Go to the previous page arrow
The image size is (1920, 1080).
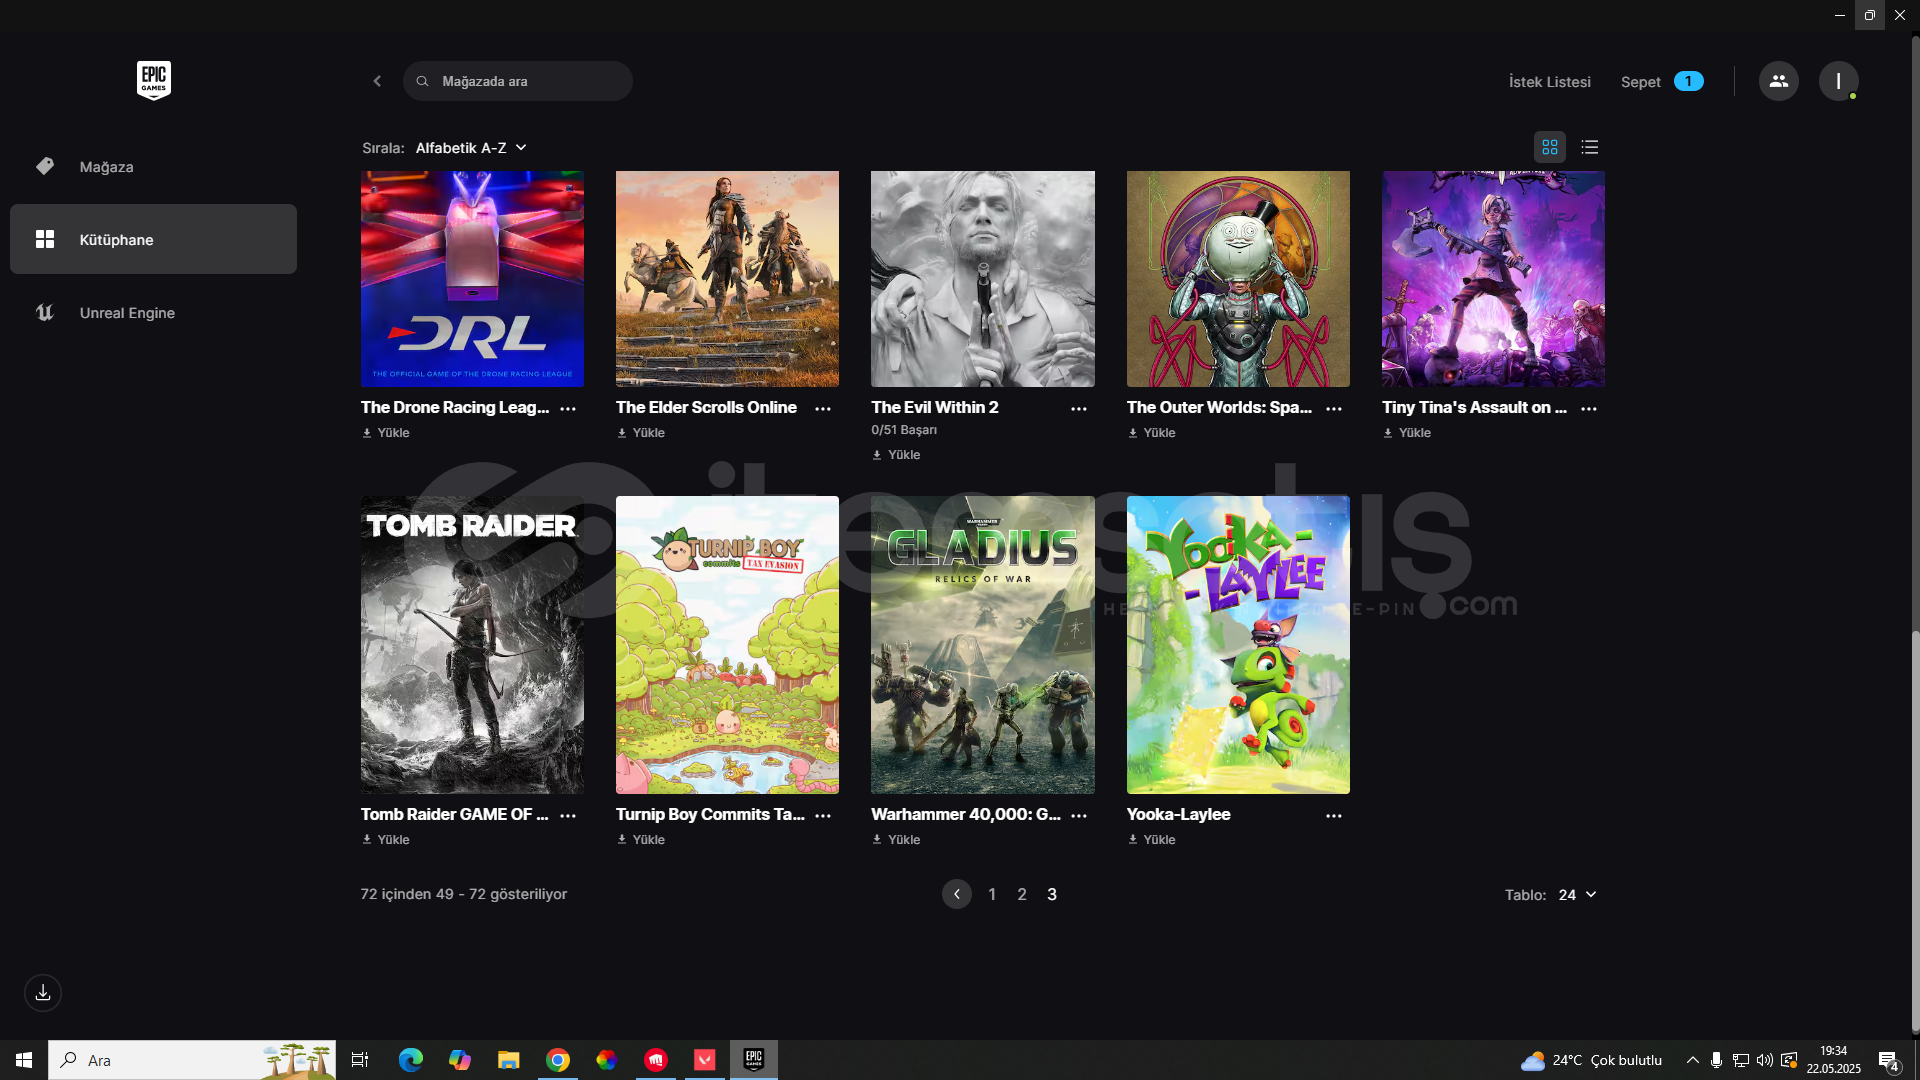957,894
